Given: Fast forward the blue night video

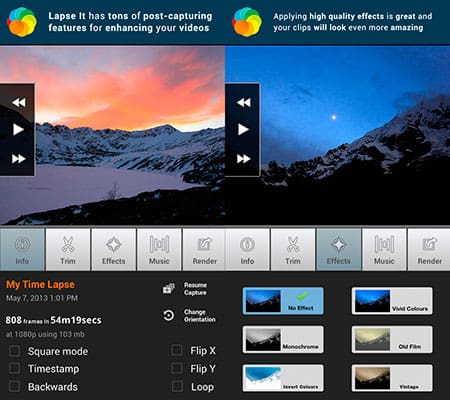Looking at the screenshot, I should 243,159.
